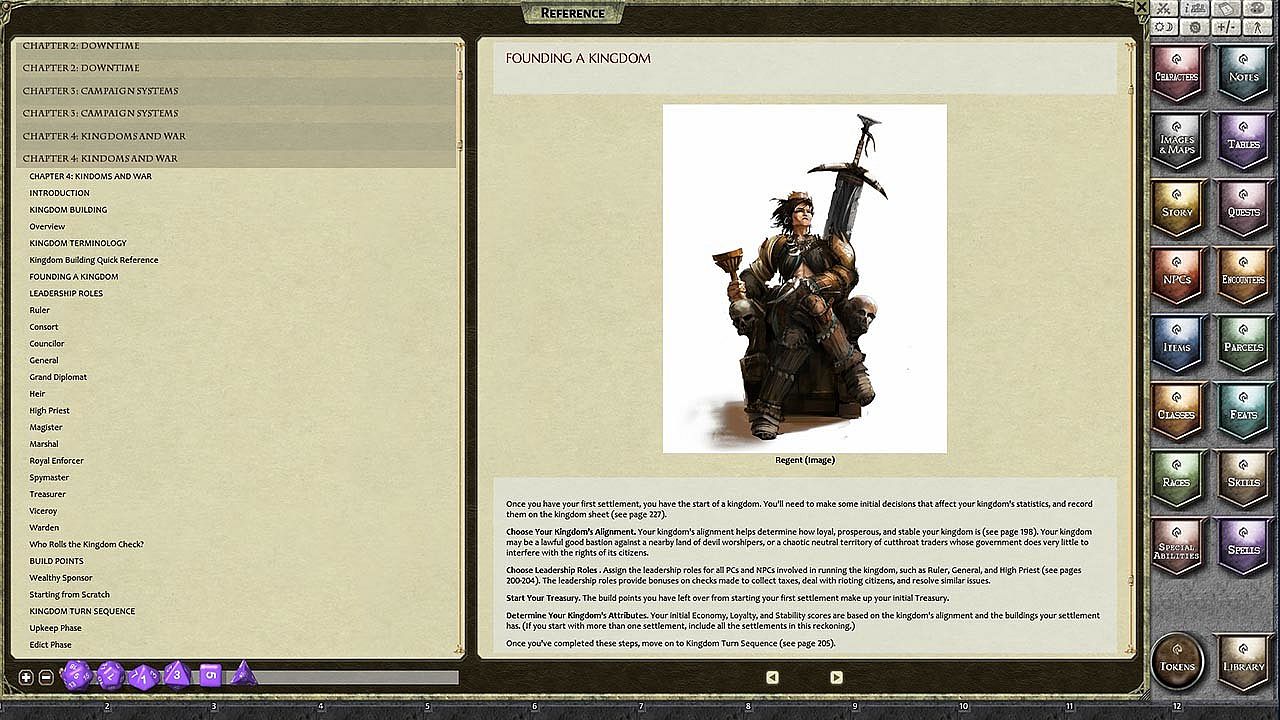Open the Special Abilities sidebar button
Image resolution: width=1280 pixels, height=720 pixels.
tap(1177, 546)
